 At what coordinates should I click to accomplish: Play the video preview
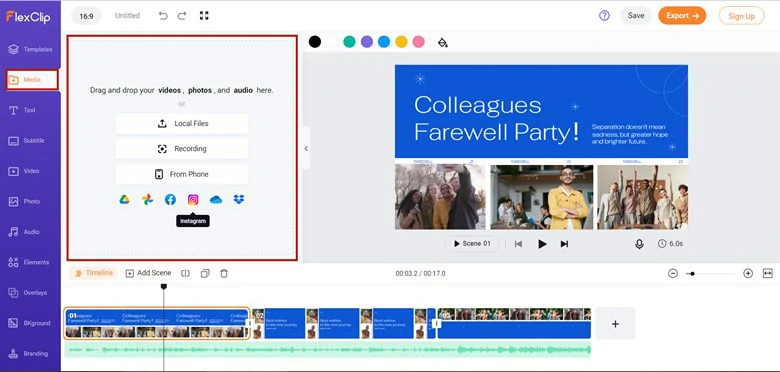[542, 244]
